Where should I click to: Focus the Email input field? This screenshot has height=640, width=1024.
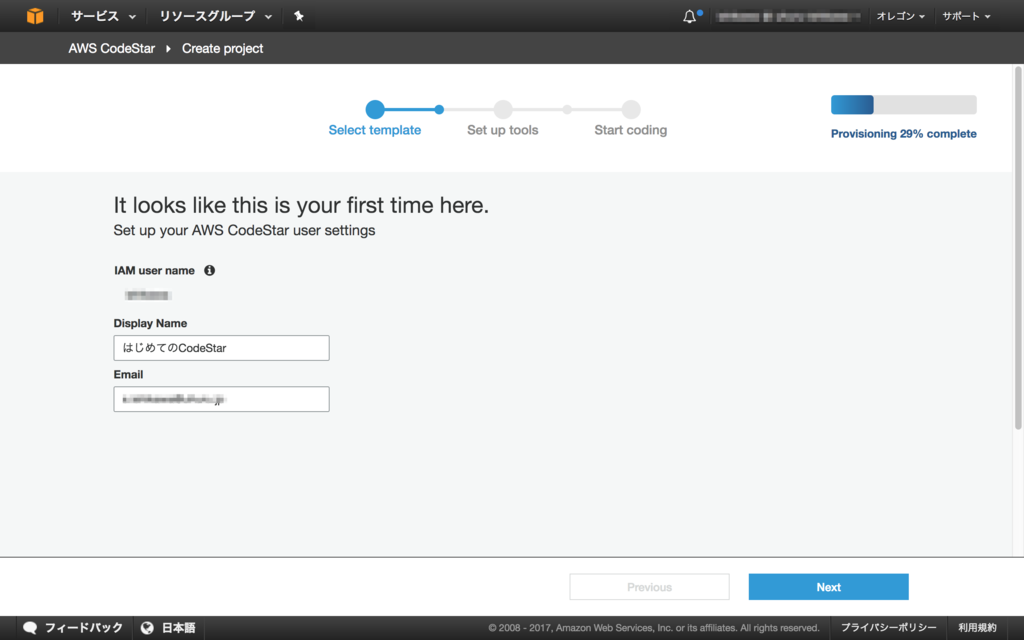pos(221,399)
